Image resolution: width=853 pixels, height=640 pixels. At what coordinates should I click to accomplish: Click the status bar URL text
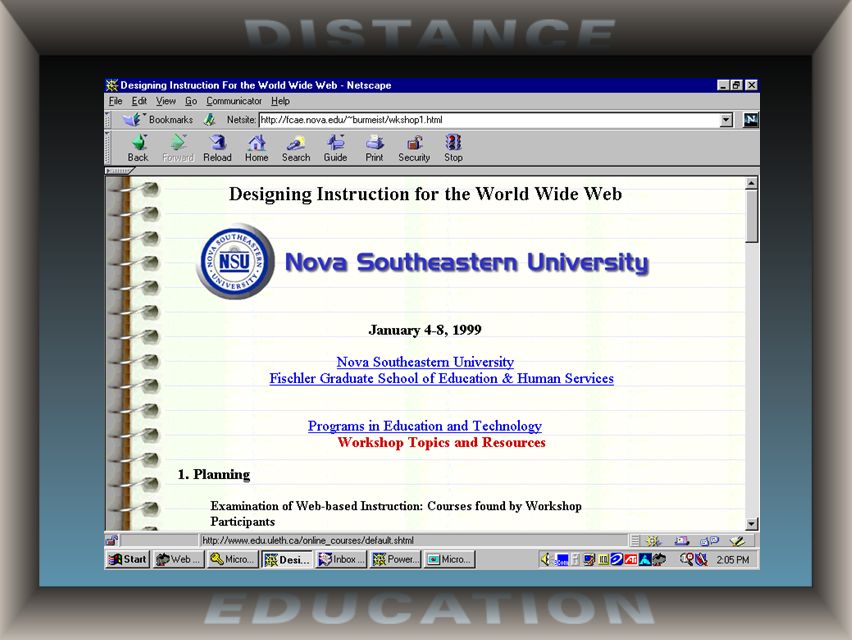coord(308,540)
